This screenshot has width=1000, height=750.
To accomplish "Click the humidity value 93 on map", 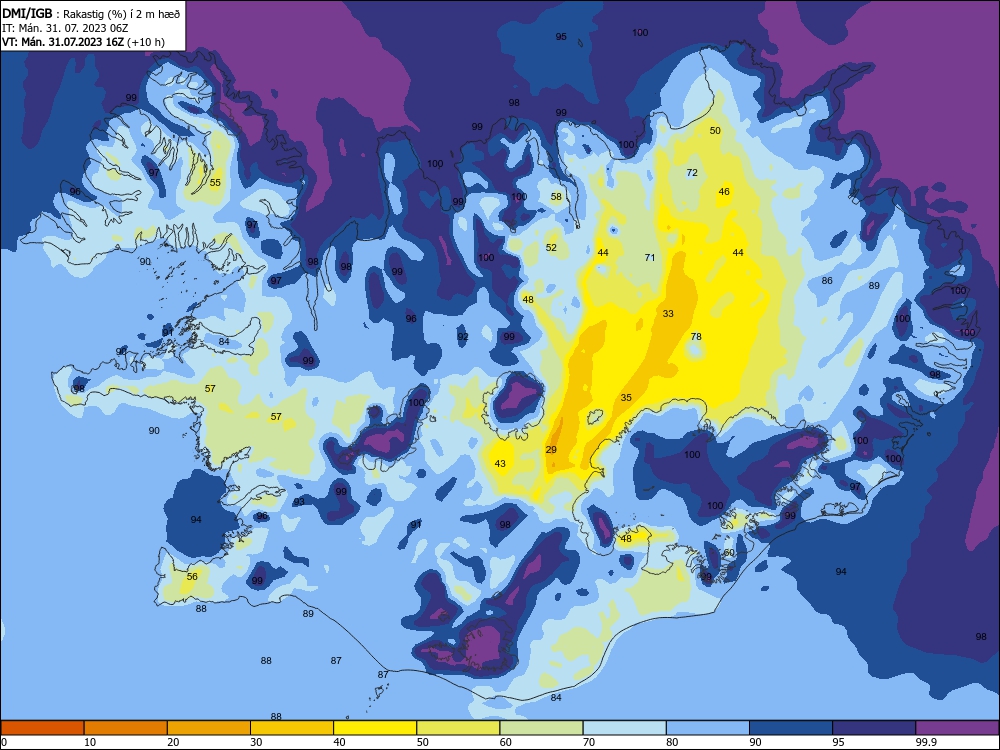I will [299, 502].
